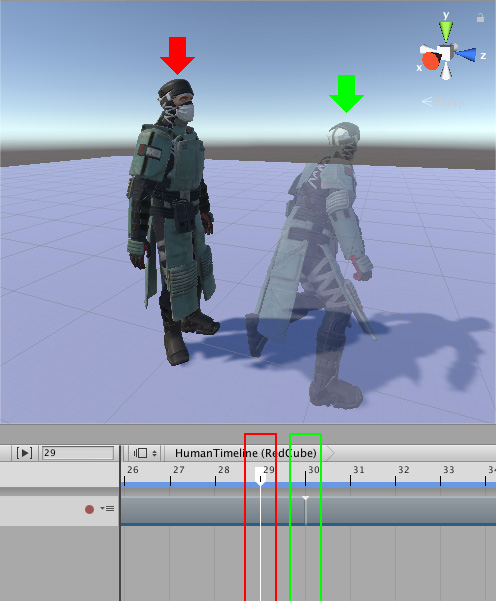Open the timeline edit mode dropdown

(145, 453)
